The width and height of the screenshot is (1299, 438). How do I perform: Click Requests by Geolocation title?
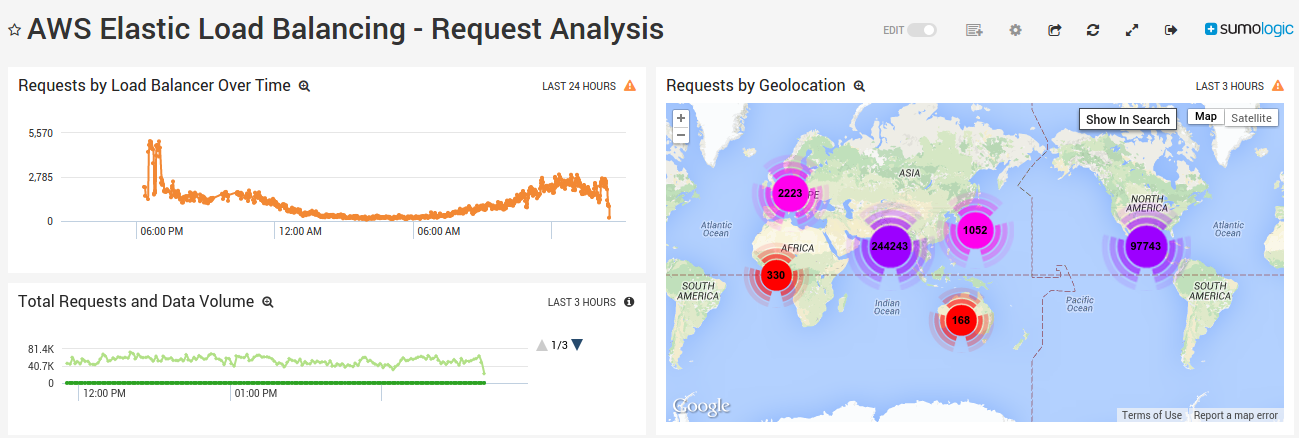[756, 86]
